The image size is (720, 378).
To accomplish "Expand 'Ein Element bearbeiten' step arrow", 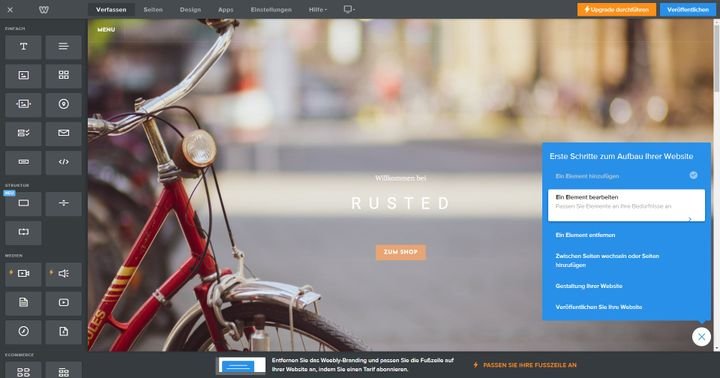I will click(x=690, y=219).
